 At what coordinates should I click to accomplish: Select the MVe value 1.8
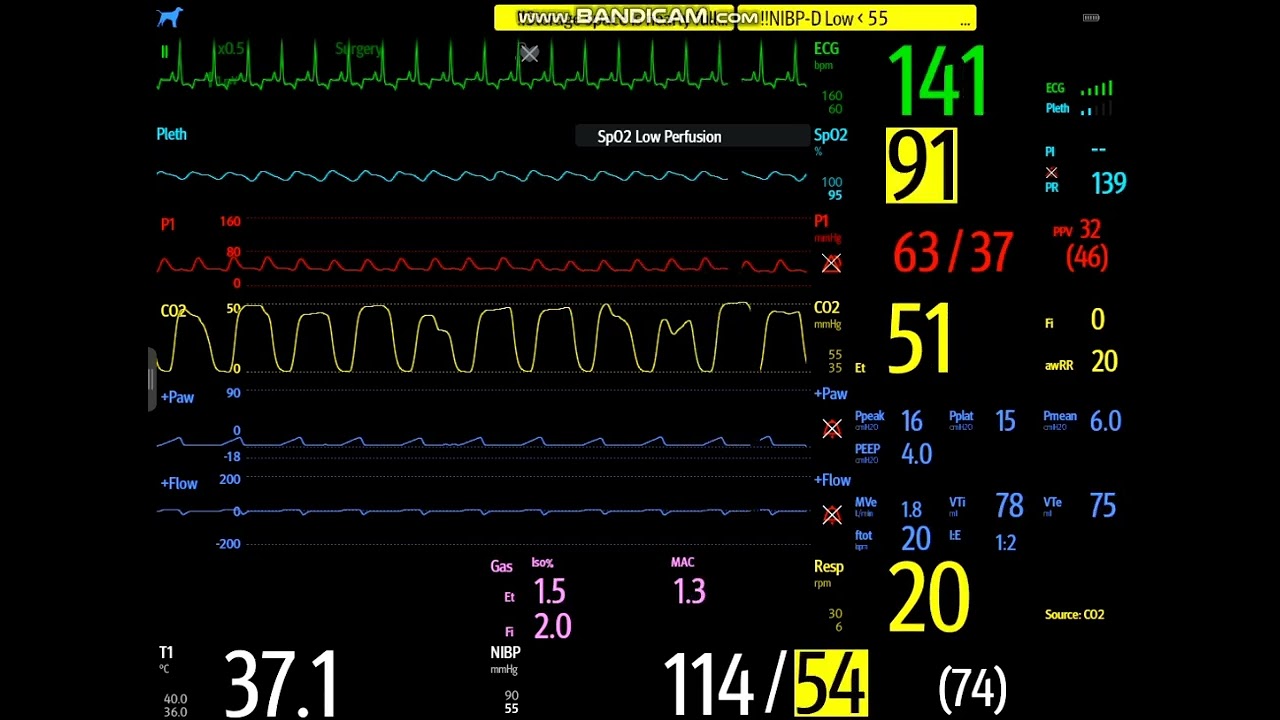(911, 510)
